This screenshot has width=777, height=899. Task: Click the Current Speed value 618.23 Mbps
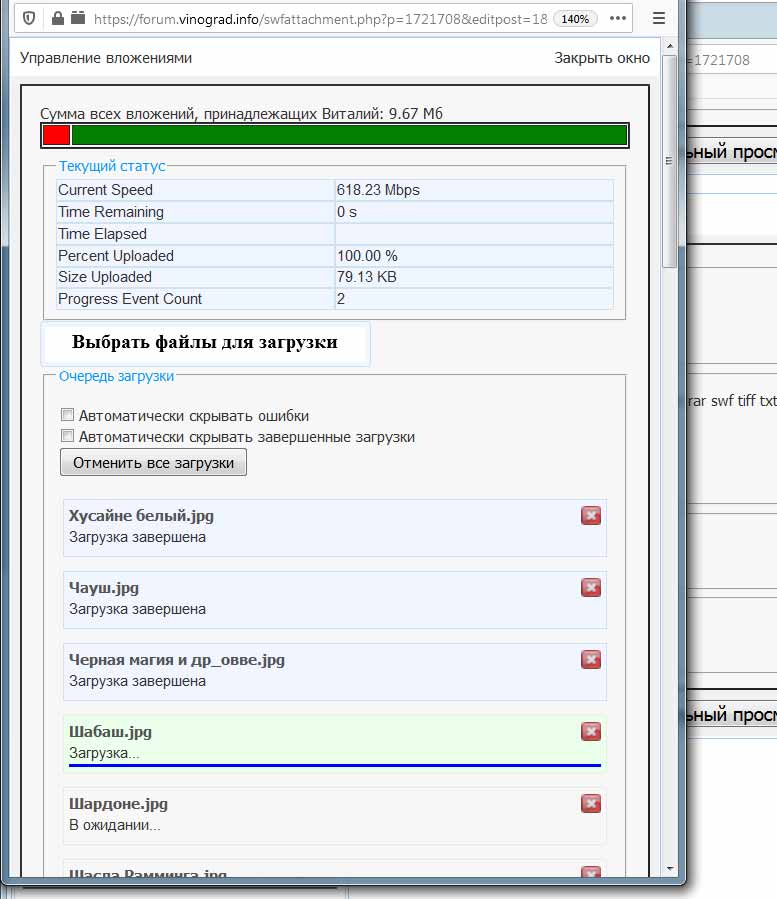378,190
